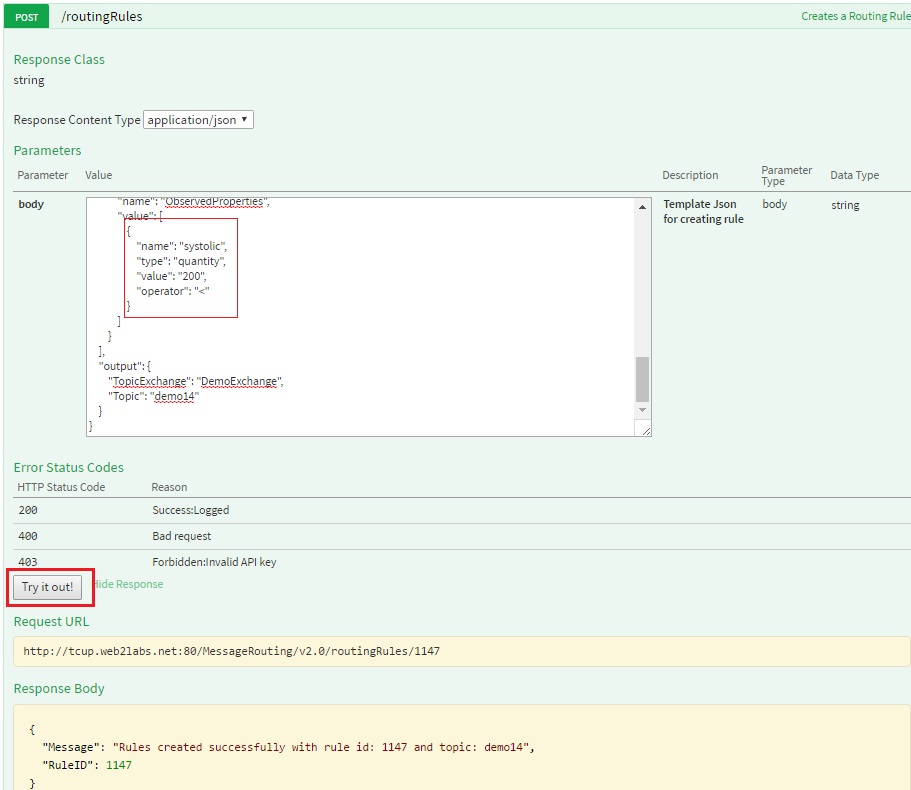Open the Response Content Type dropdown

click(198, 120)
